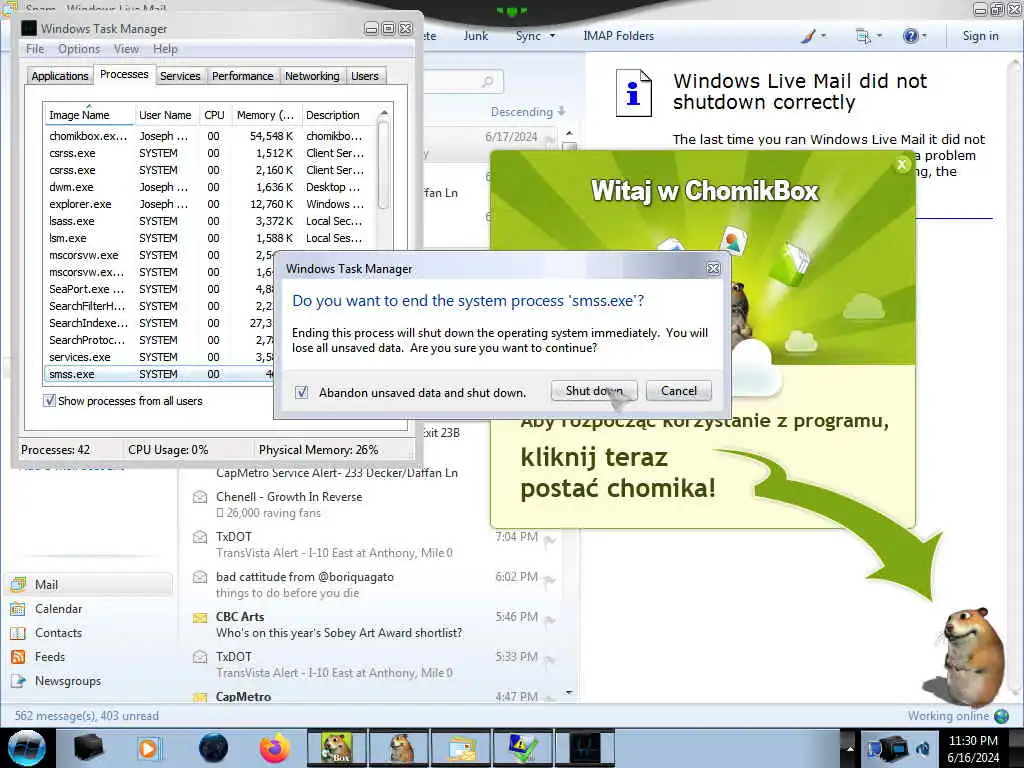1024x768 pixels.
Task: Open the security checkmark taskbar item
Action: pyautogui.click(x=523, y=748)
